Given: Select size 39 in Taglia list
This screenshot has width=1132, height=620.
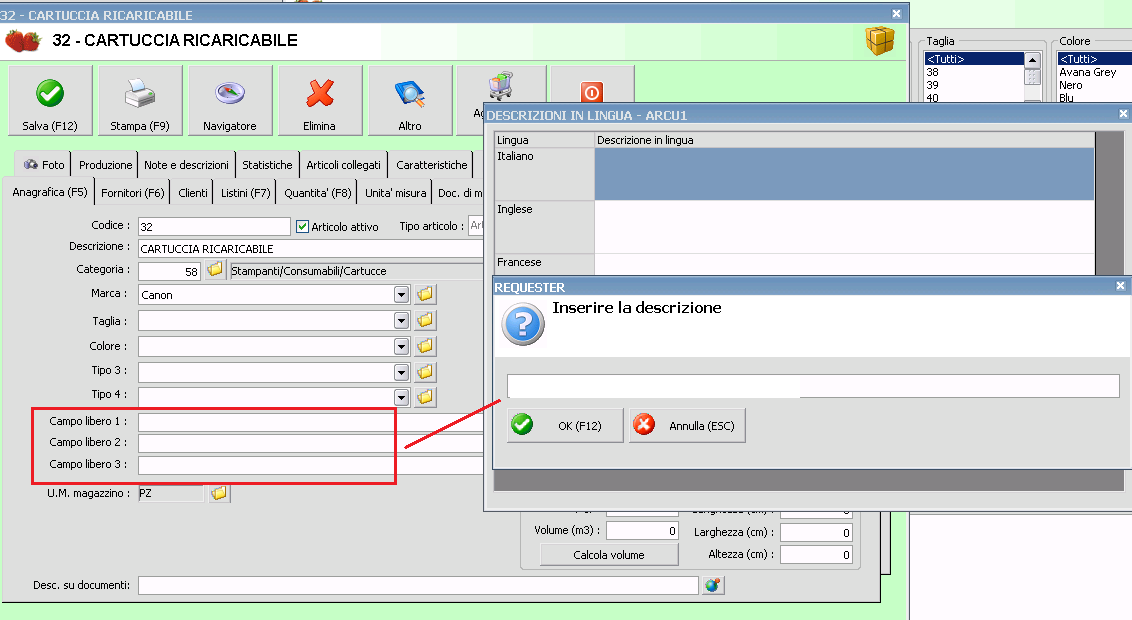Looking at the screenshot, I should pyautogui.click(x=974, y=85).
